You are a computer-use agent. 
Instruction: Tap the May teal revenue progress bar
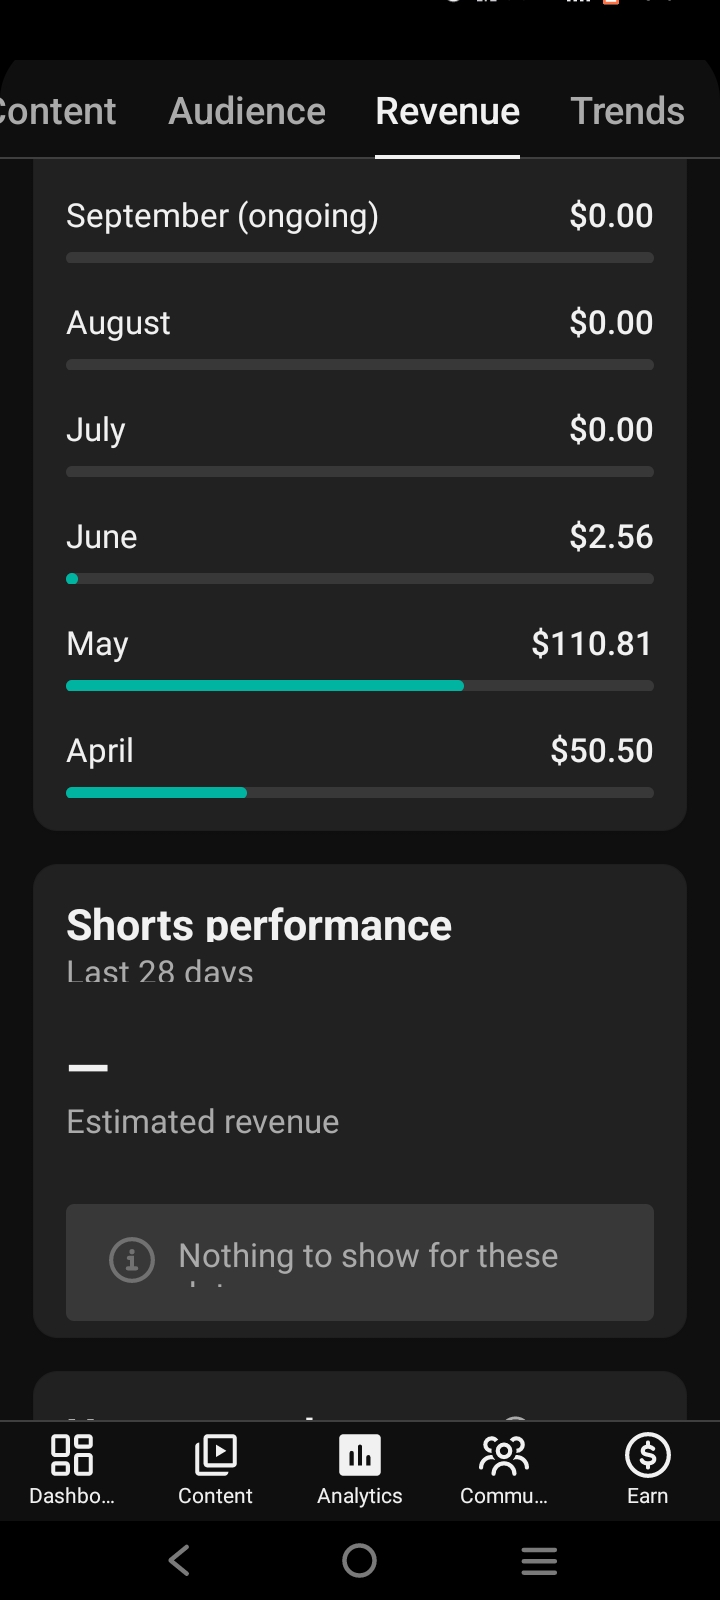click(265, 686)
